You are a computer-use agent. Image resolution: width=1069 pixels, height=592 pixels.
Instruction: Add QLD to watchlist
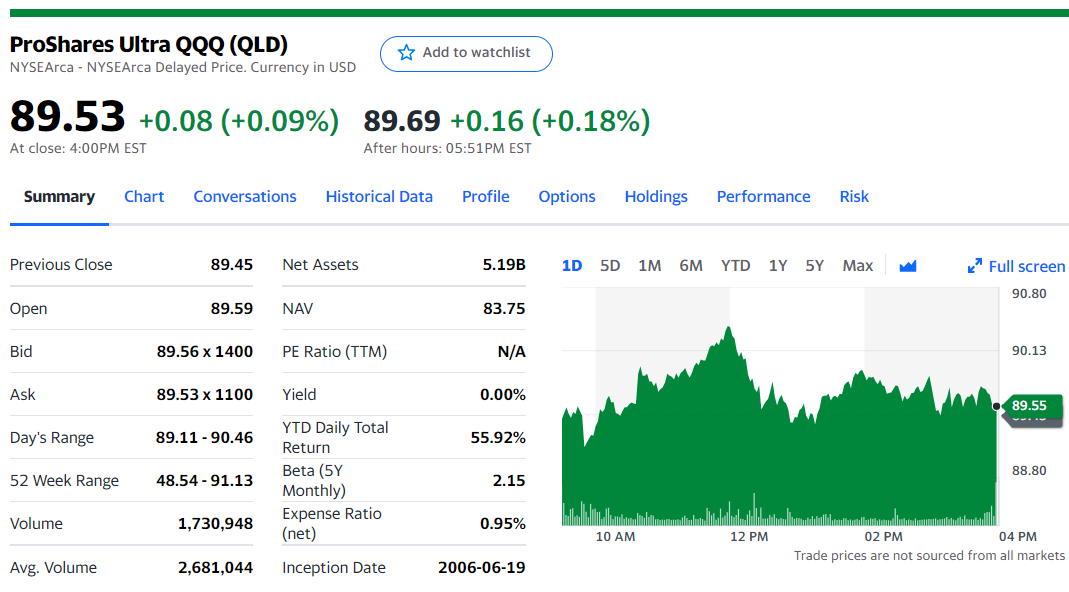[x=466, y=53]
